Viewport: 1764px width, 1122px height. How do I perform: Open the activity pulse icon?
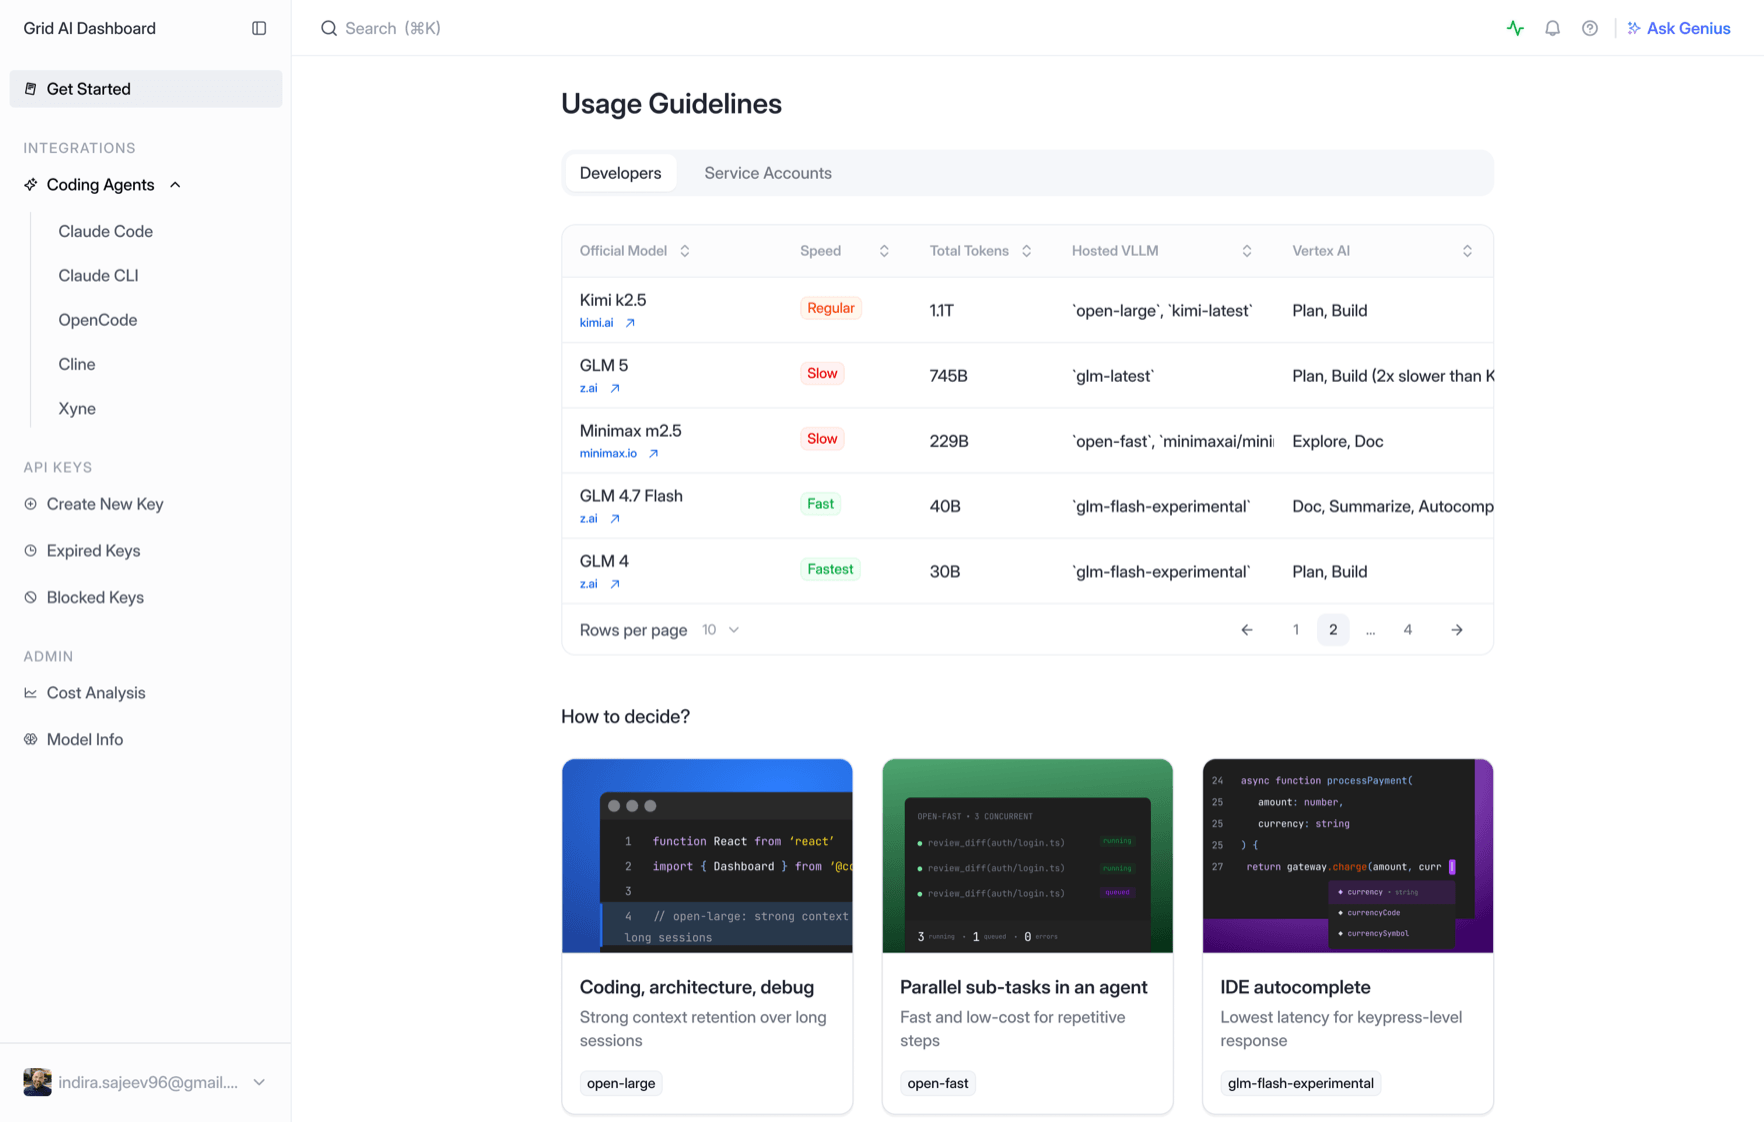coord(1515,28)
